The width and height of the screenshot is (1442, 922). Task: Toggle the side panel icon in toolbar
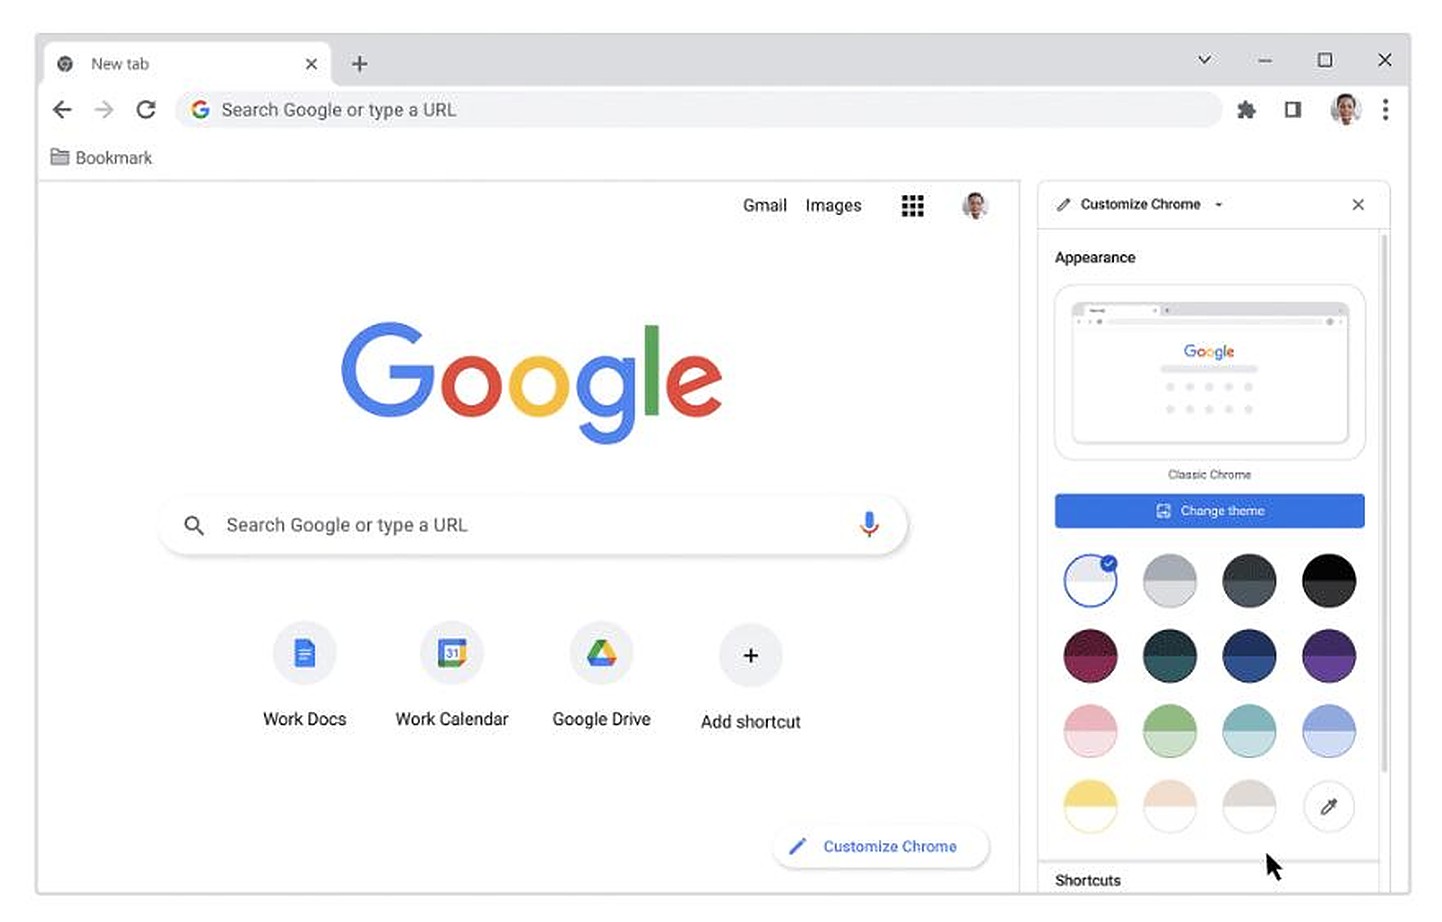coord(1293,110)
